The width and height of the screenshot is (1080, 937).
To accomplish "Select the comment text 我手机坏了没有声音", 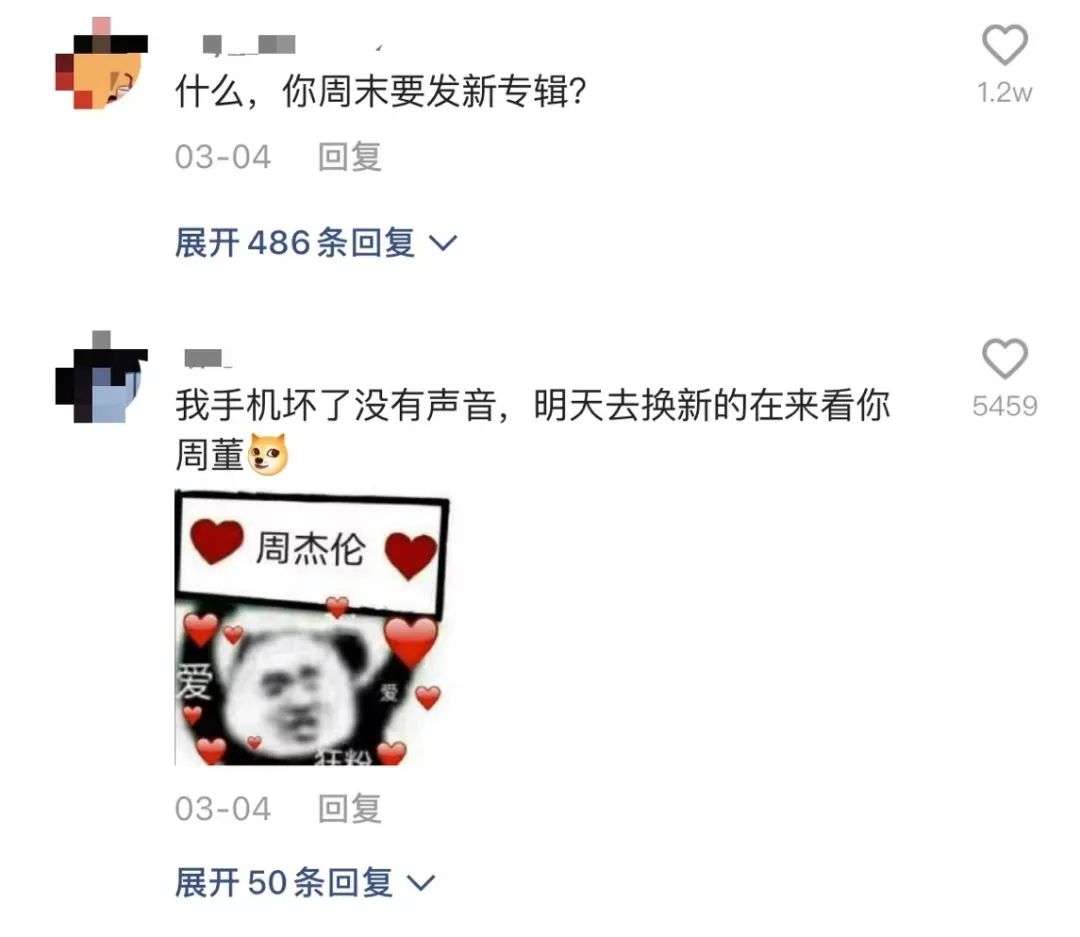I will pos(335,404).
